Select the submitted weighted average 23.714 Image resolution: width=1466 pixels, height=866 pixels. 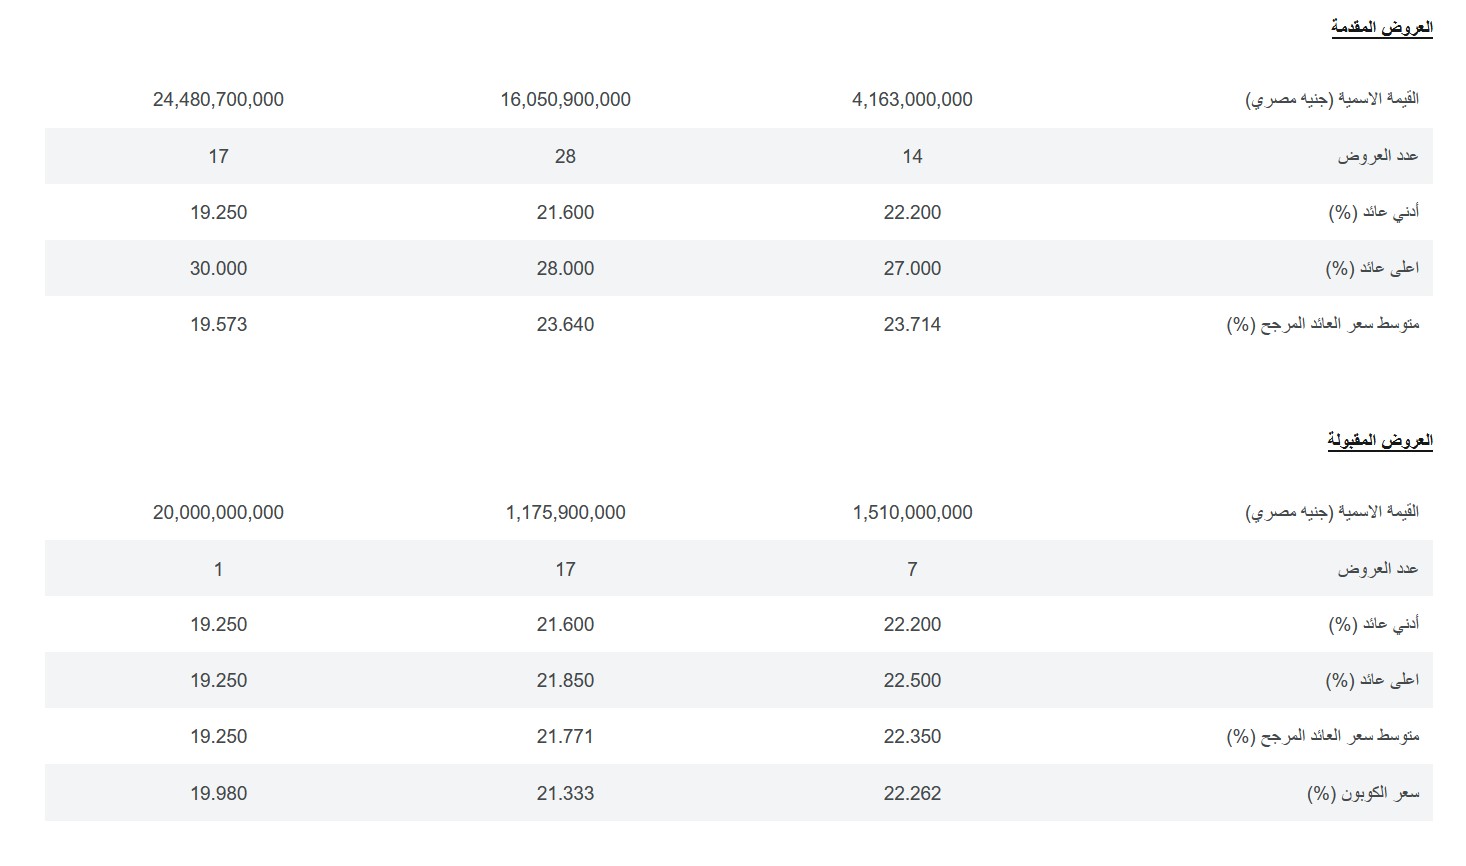(912, 324)
